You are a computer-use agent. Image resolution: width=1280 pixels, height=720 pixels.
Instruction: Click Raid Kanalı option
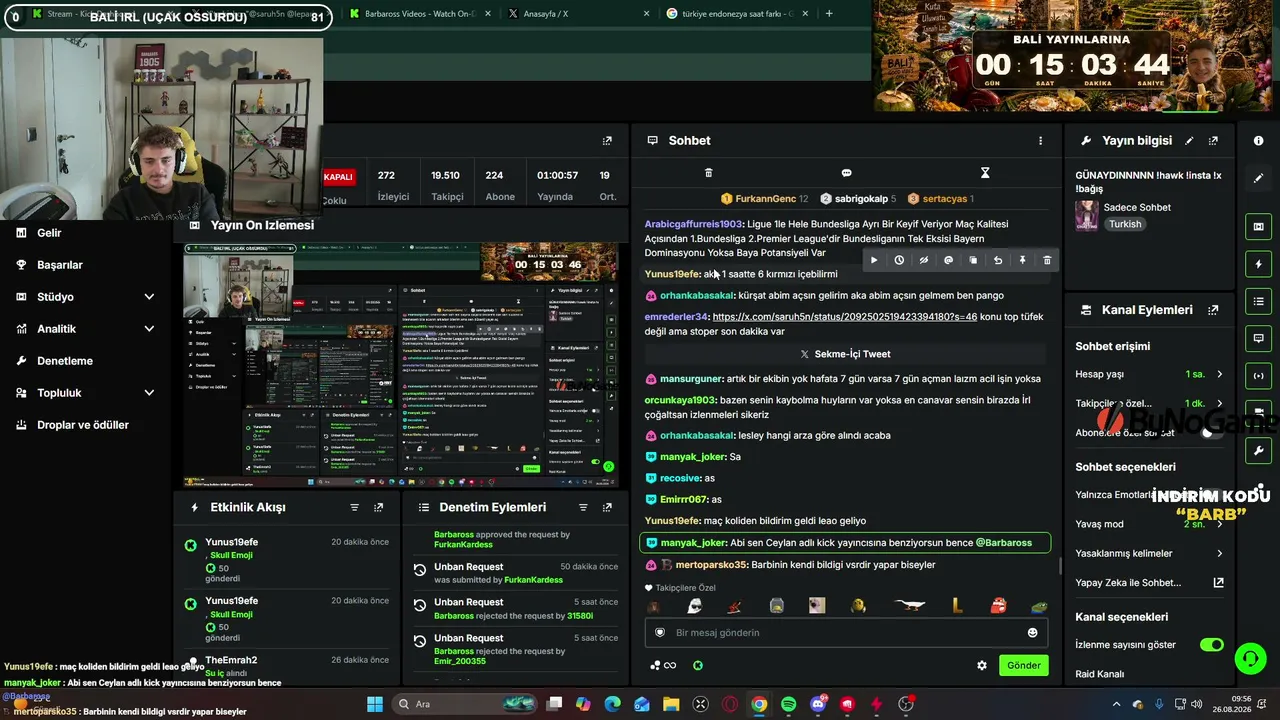[1100, 674]
